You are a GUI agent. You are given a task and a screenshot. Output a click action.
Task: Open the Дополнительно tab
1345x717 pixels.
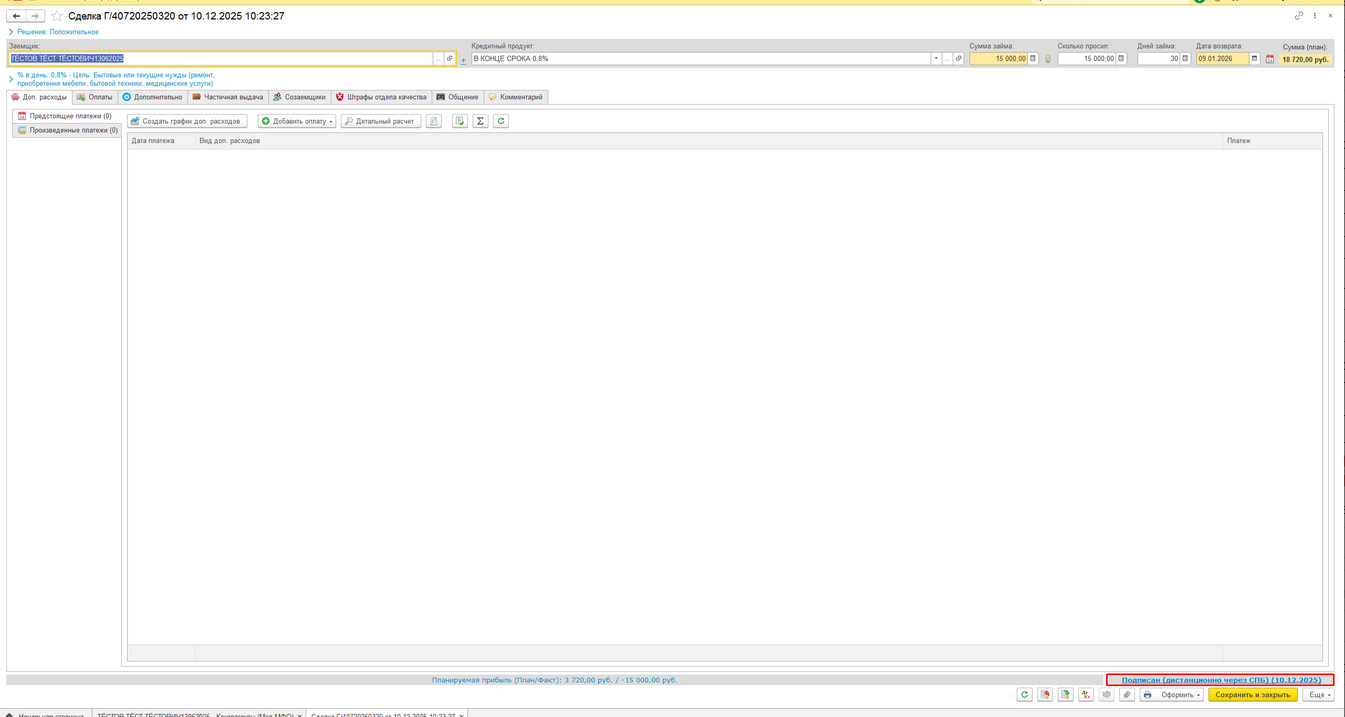(x=152, y=97)
